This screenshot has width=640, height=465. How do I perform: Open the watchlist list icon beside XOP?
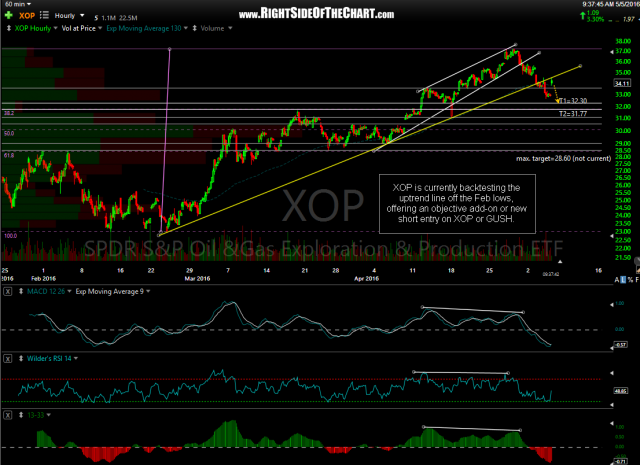44,16
